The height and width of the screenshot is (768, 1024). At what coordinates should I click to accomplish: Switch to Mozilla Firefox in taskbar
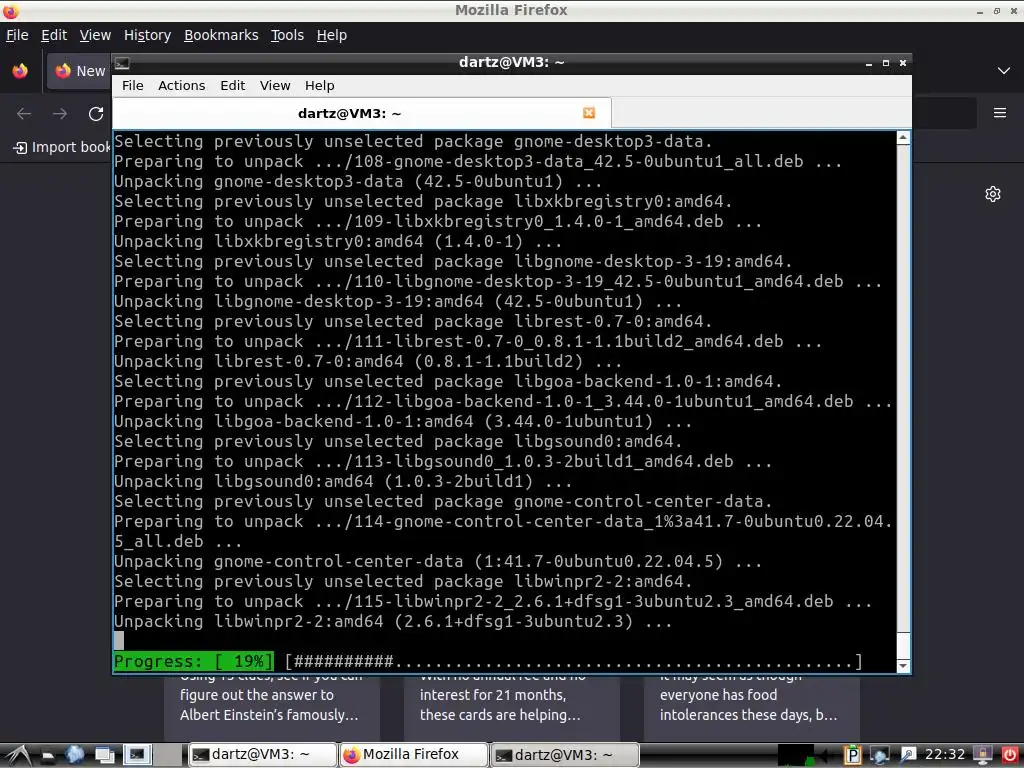(x=413, y=755)
